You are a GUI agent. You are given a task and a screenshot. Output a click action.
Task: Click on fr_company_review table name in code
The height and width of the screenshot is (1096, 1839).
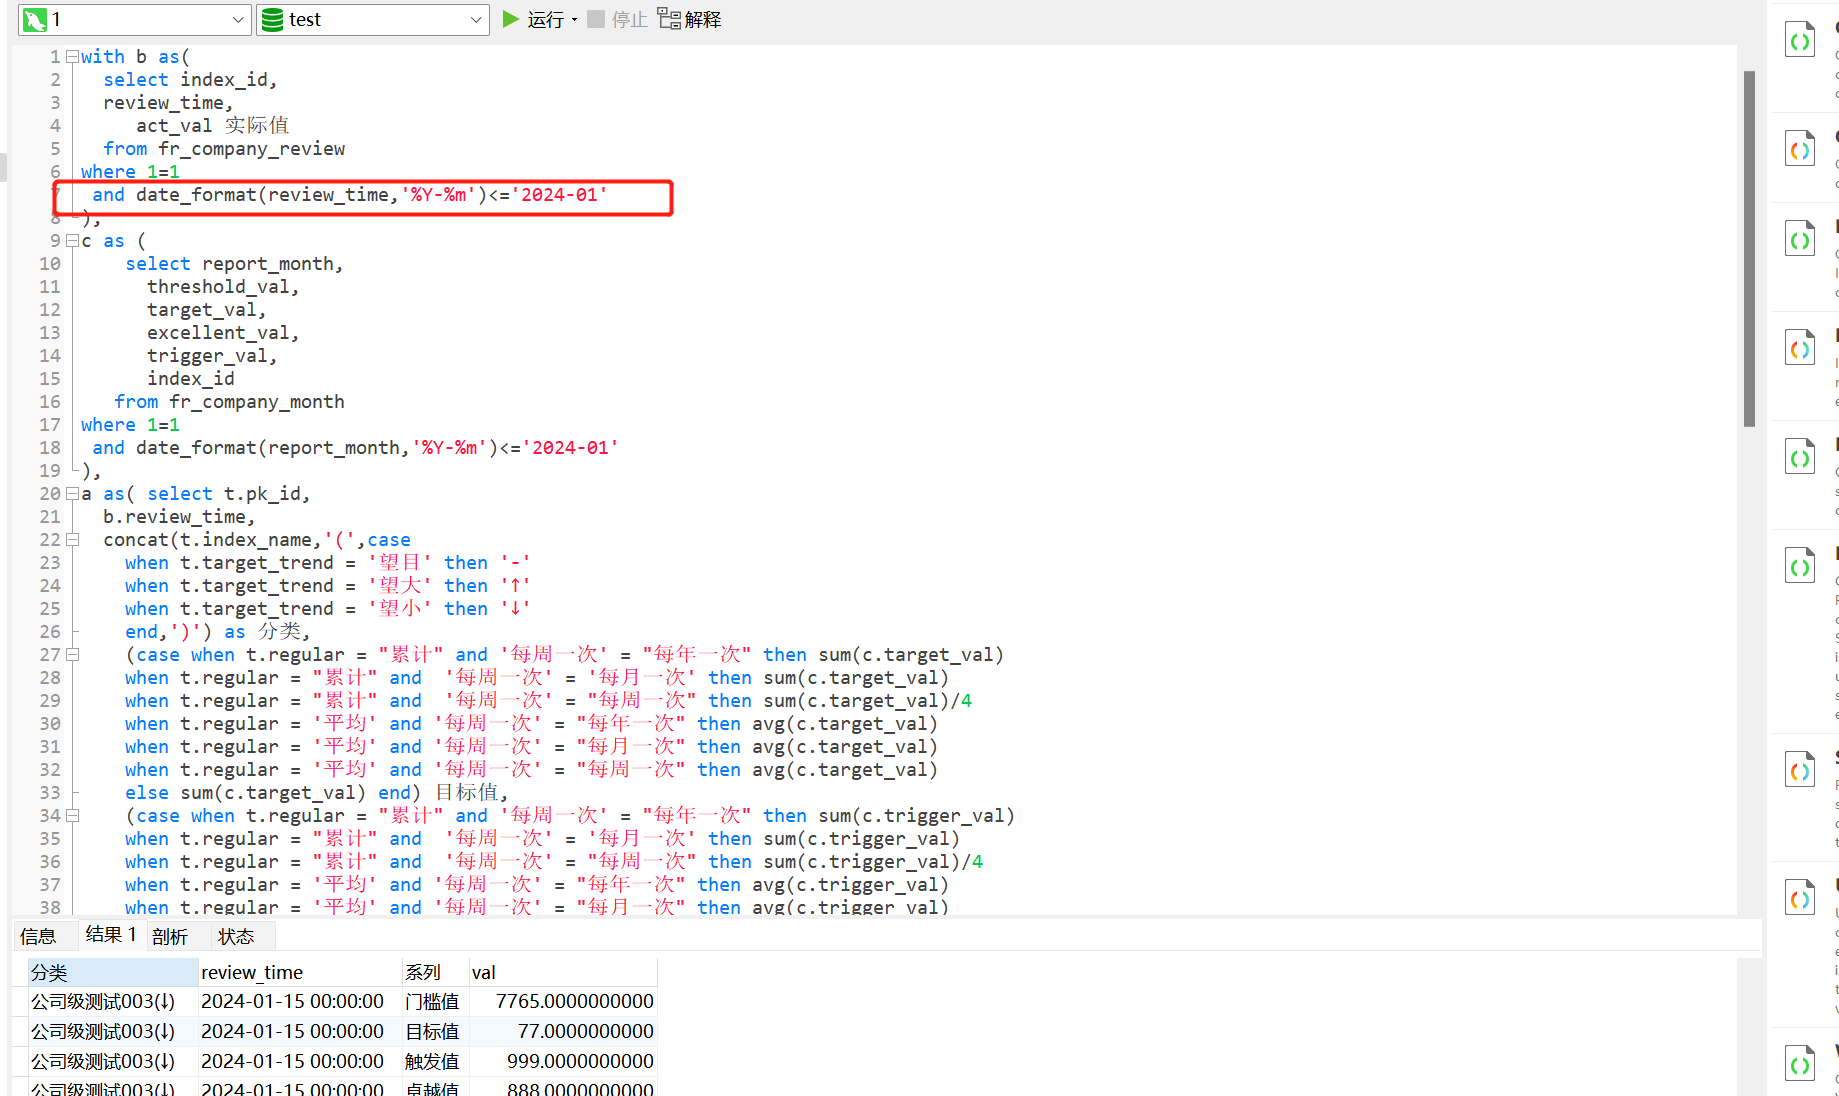[x=251, y=149]
